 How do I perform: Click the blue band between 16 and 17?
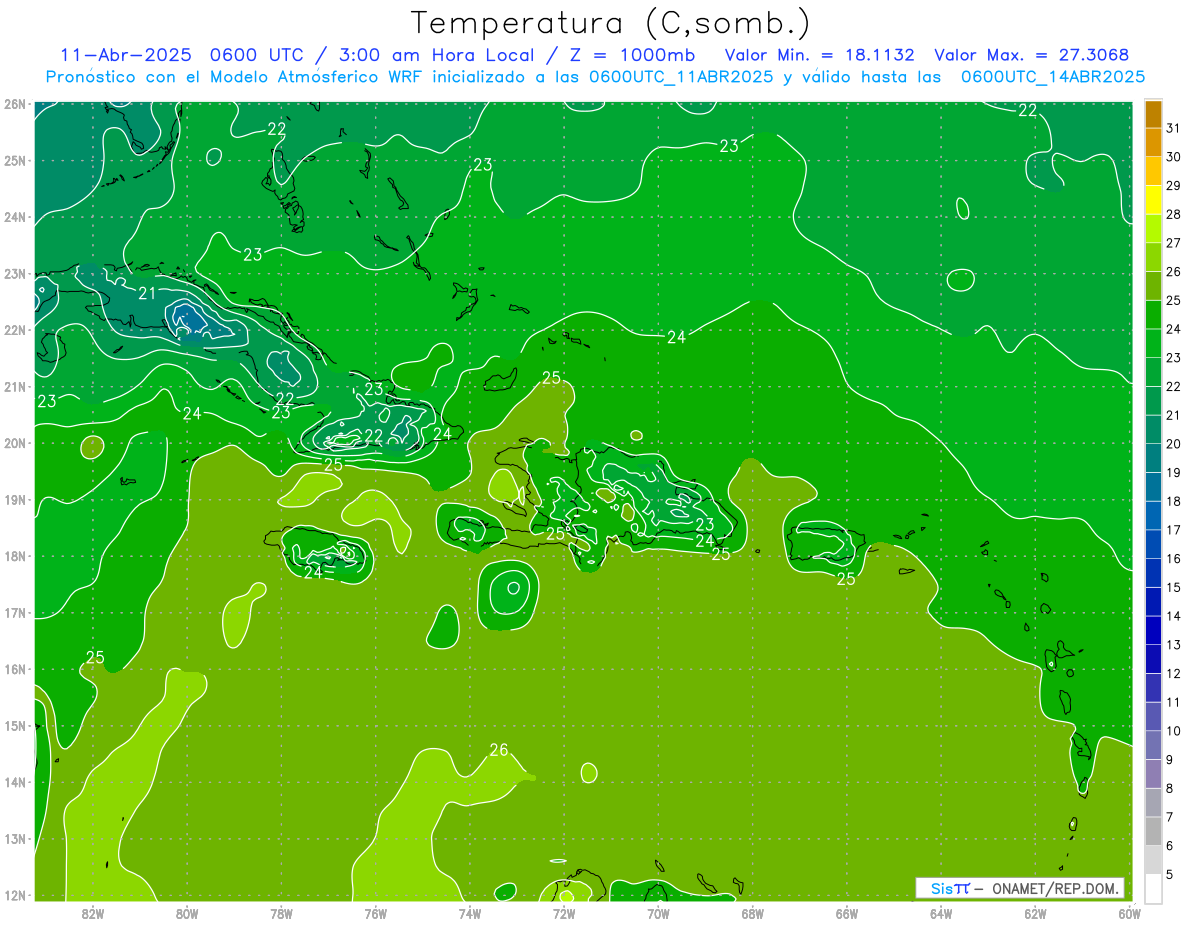pyautogui.click(x=1153, y=544)
